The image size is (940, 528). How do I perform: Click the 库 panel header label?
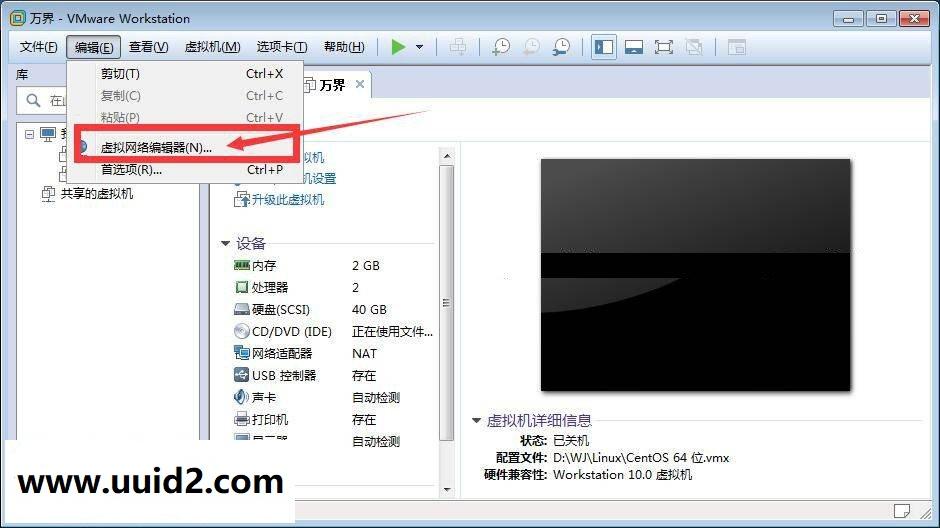22,74
